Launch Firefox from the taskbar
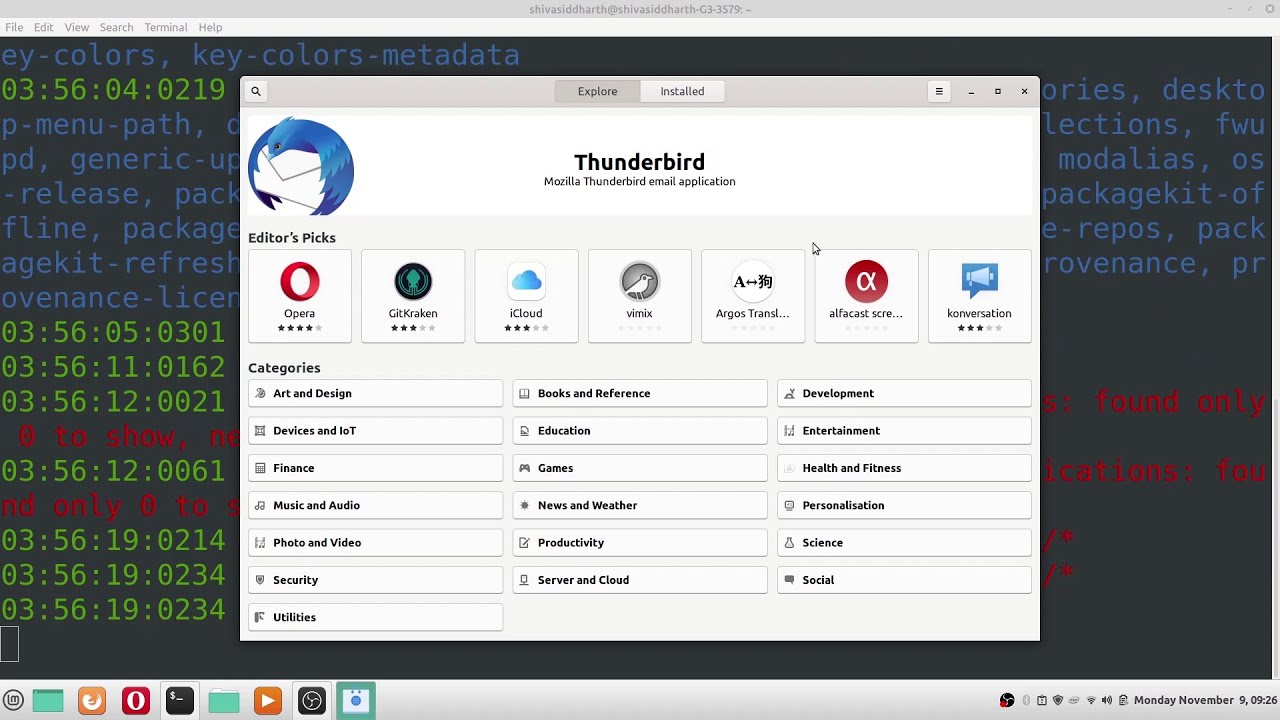 pos(92,701)
